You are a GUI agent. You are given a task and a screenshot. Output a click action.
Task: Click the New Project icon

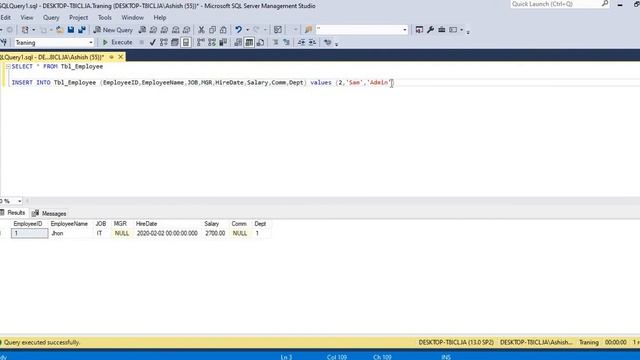[25, 30]
